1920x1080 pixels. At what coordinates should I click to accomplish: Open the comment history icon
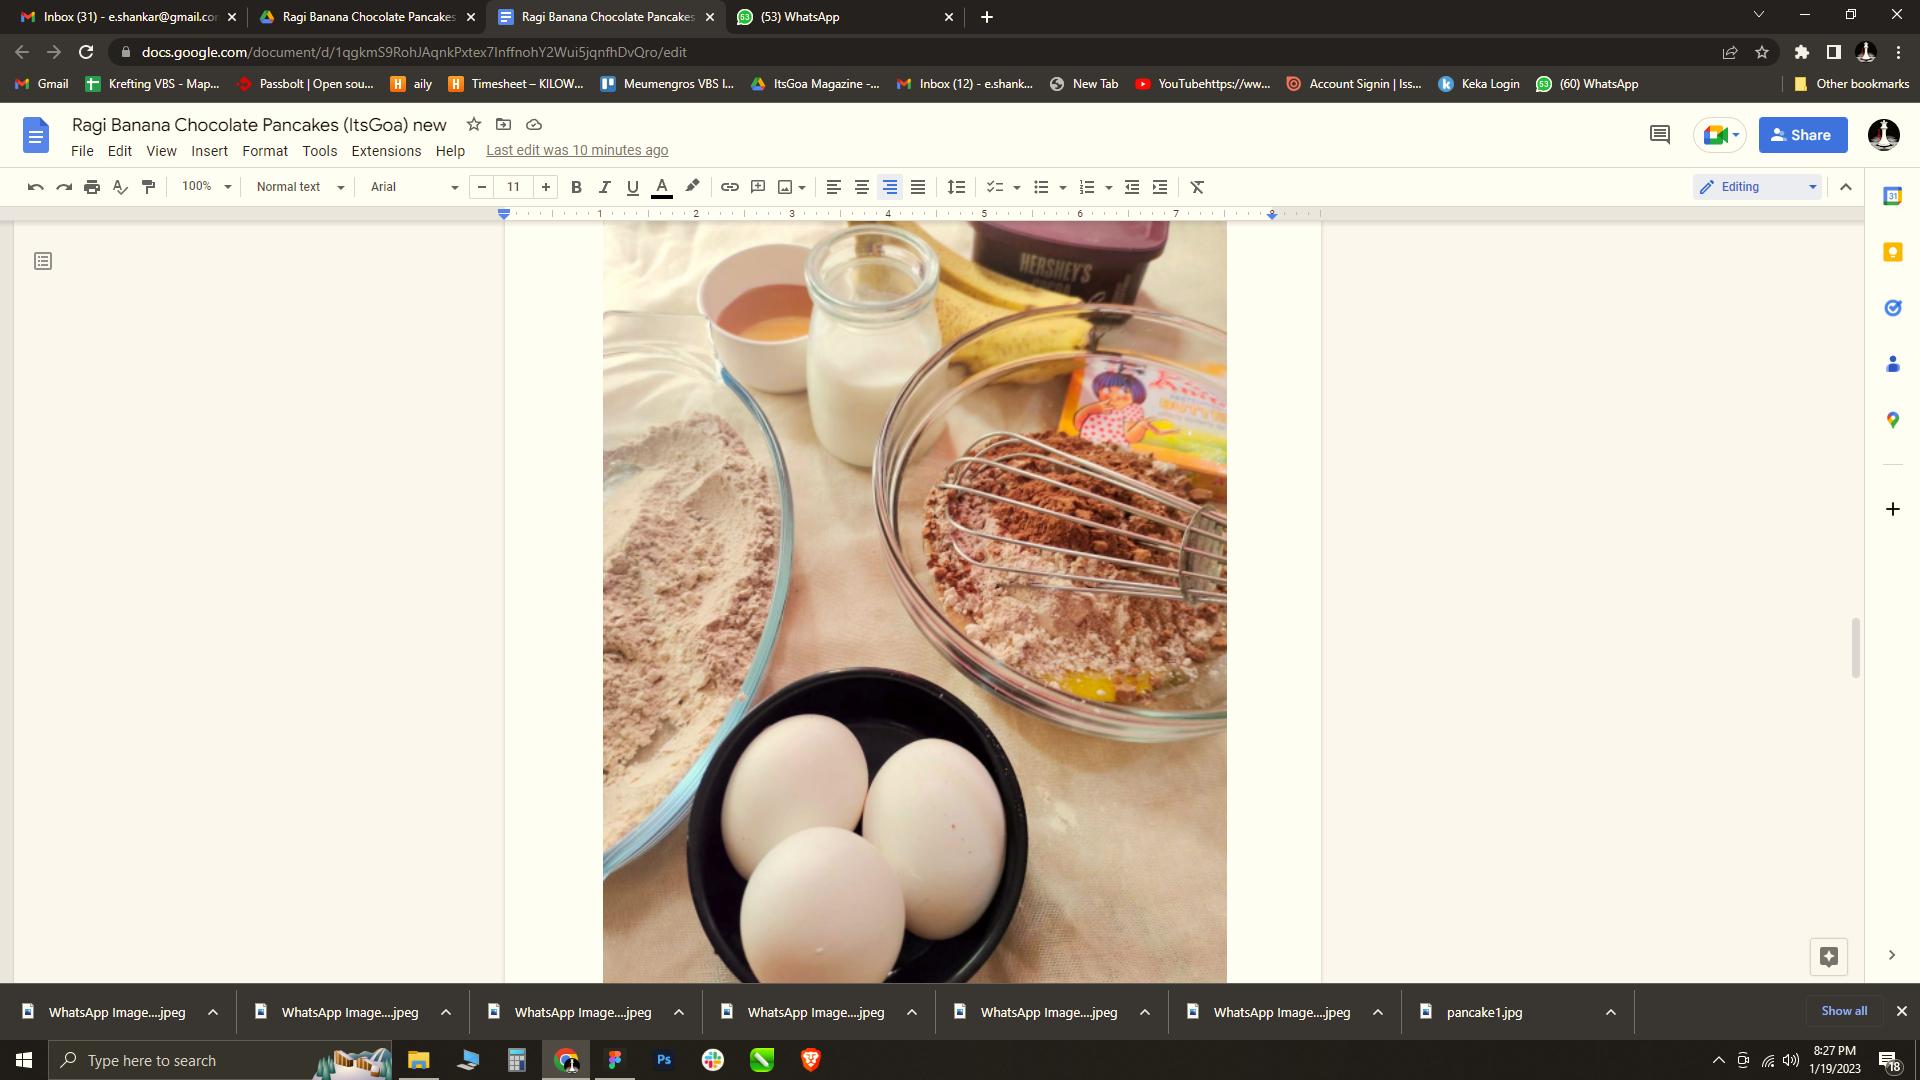tap(1660, 135)
